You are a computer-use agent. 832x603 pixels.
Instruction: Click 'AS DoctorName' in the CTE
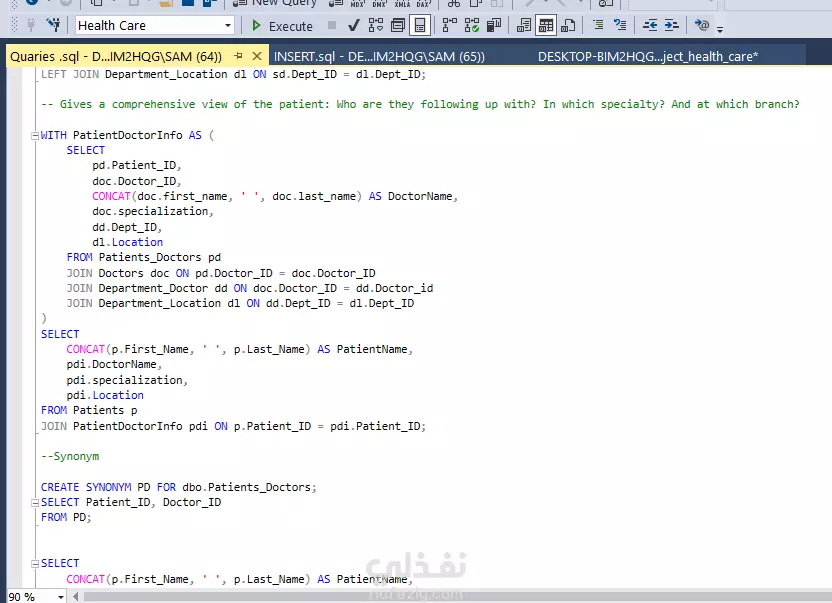tap(411, 196)
